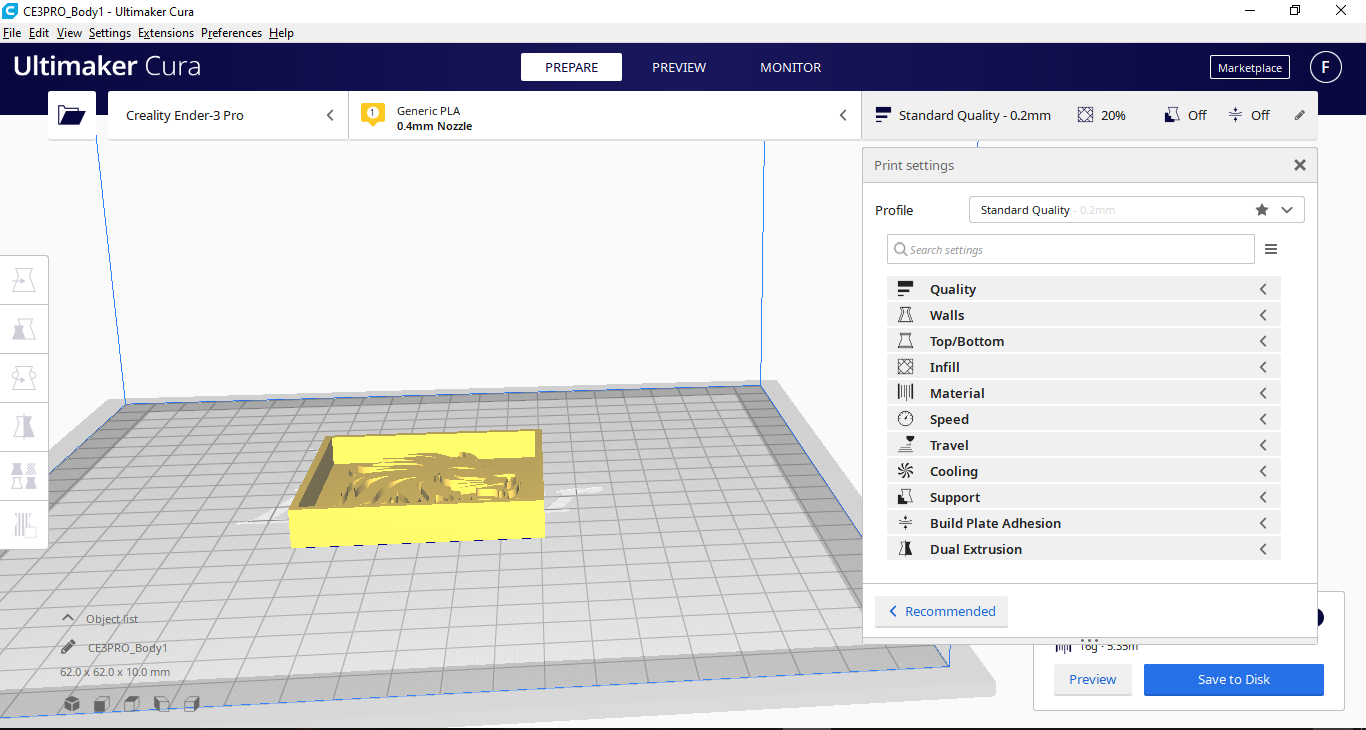The height and width of the screenshot is (730, 1366).
Task: Select the Support Blocker tool
Action: point(23,525)
